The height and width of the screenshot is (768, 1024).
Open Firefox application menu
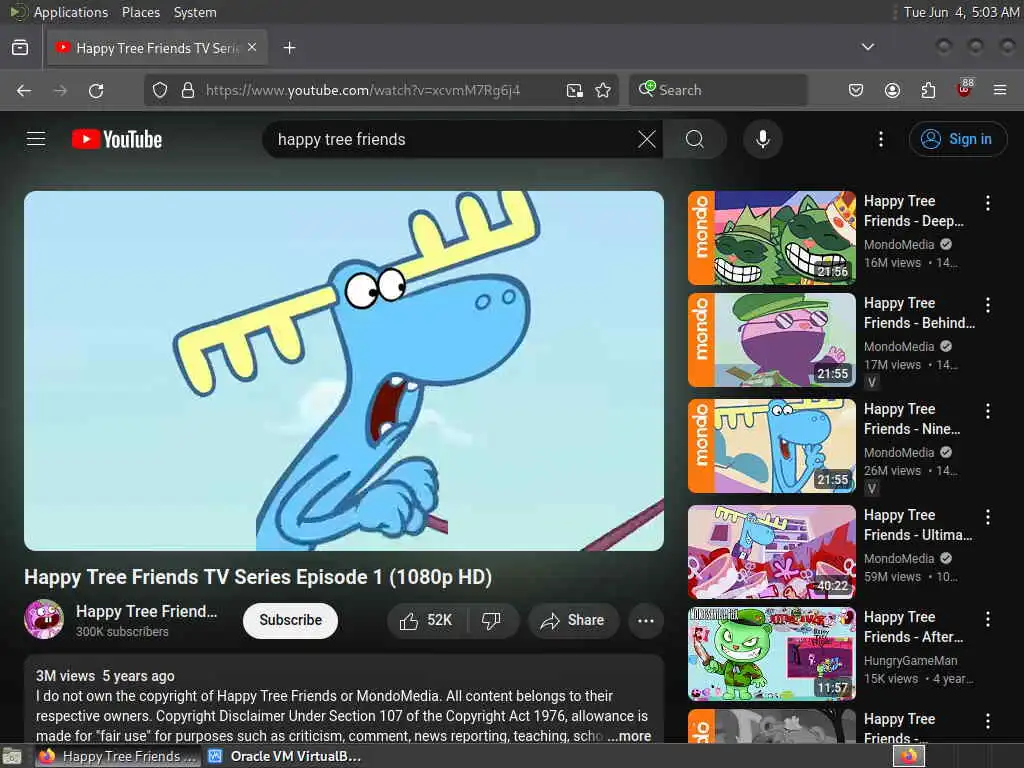point(1000,90)
